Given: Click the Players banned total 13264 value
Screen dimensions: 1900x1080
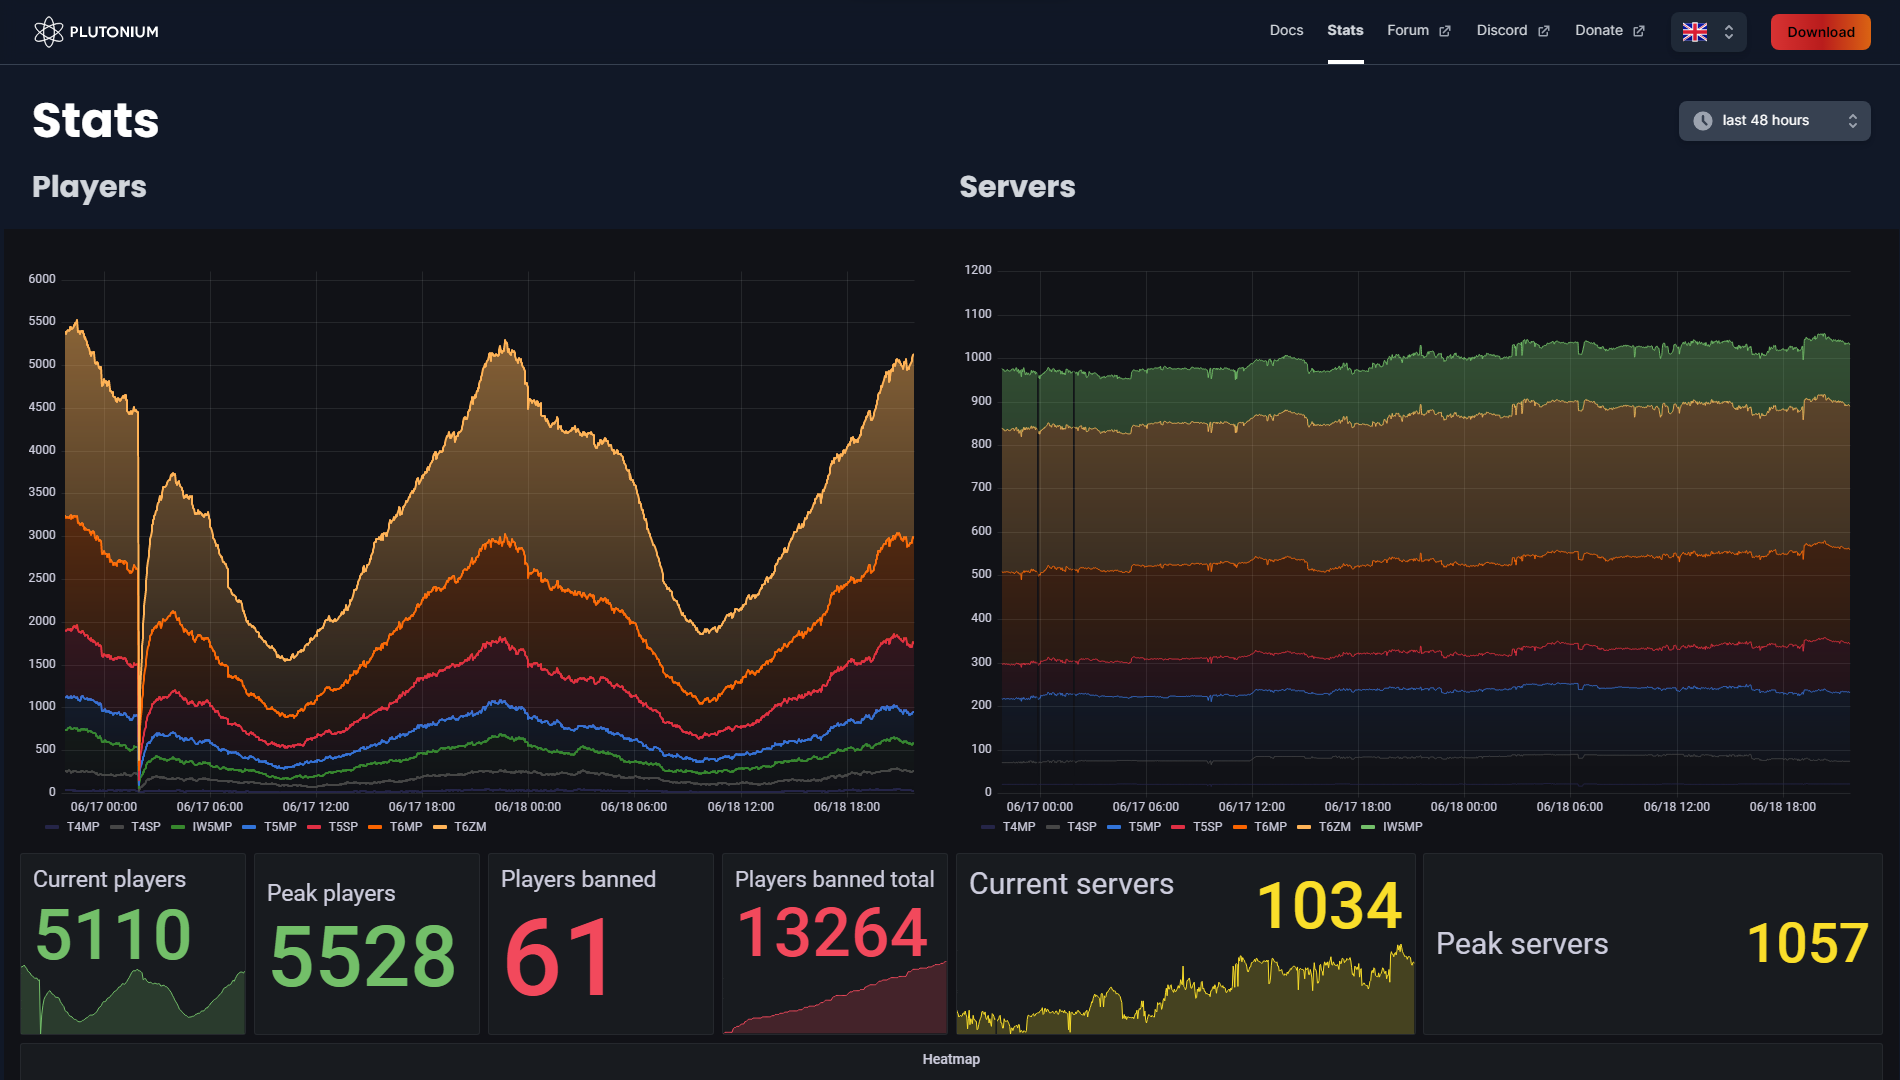Looking at the screenshot, I should pyautogui.click(x=832, y=932).
